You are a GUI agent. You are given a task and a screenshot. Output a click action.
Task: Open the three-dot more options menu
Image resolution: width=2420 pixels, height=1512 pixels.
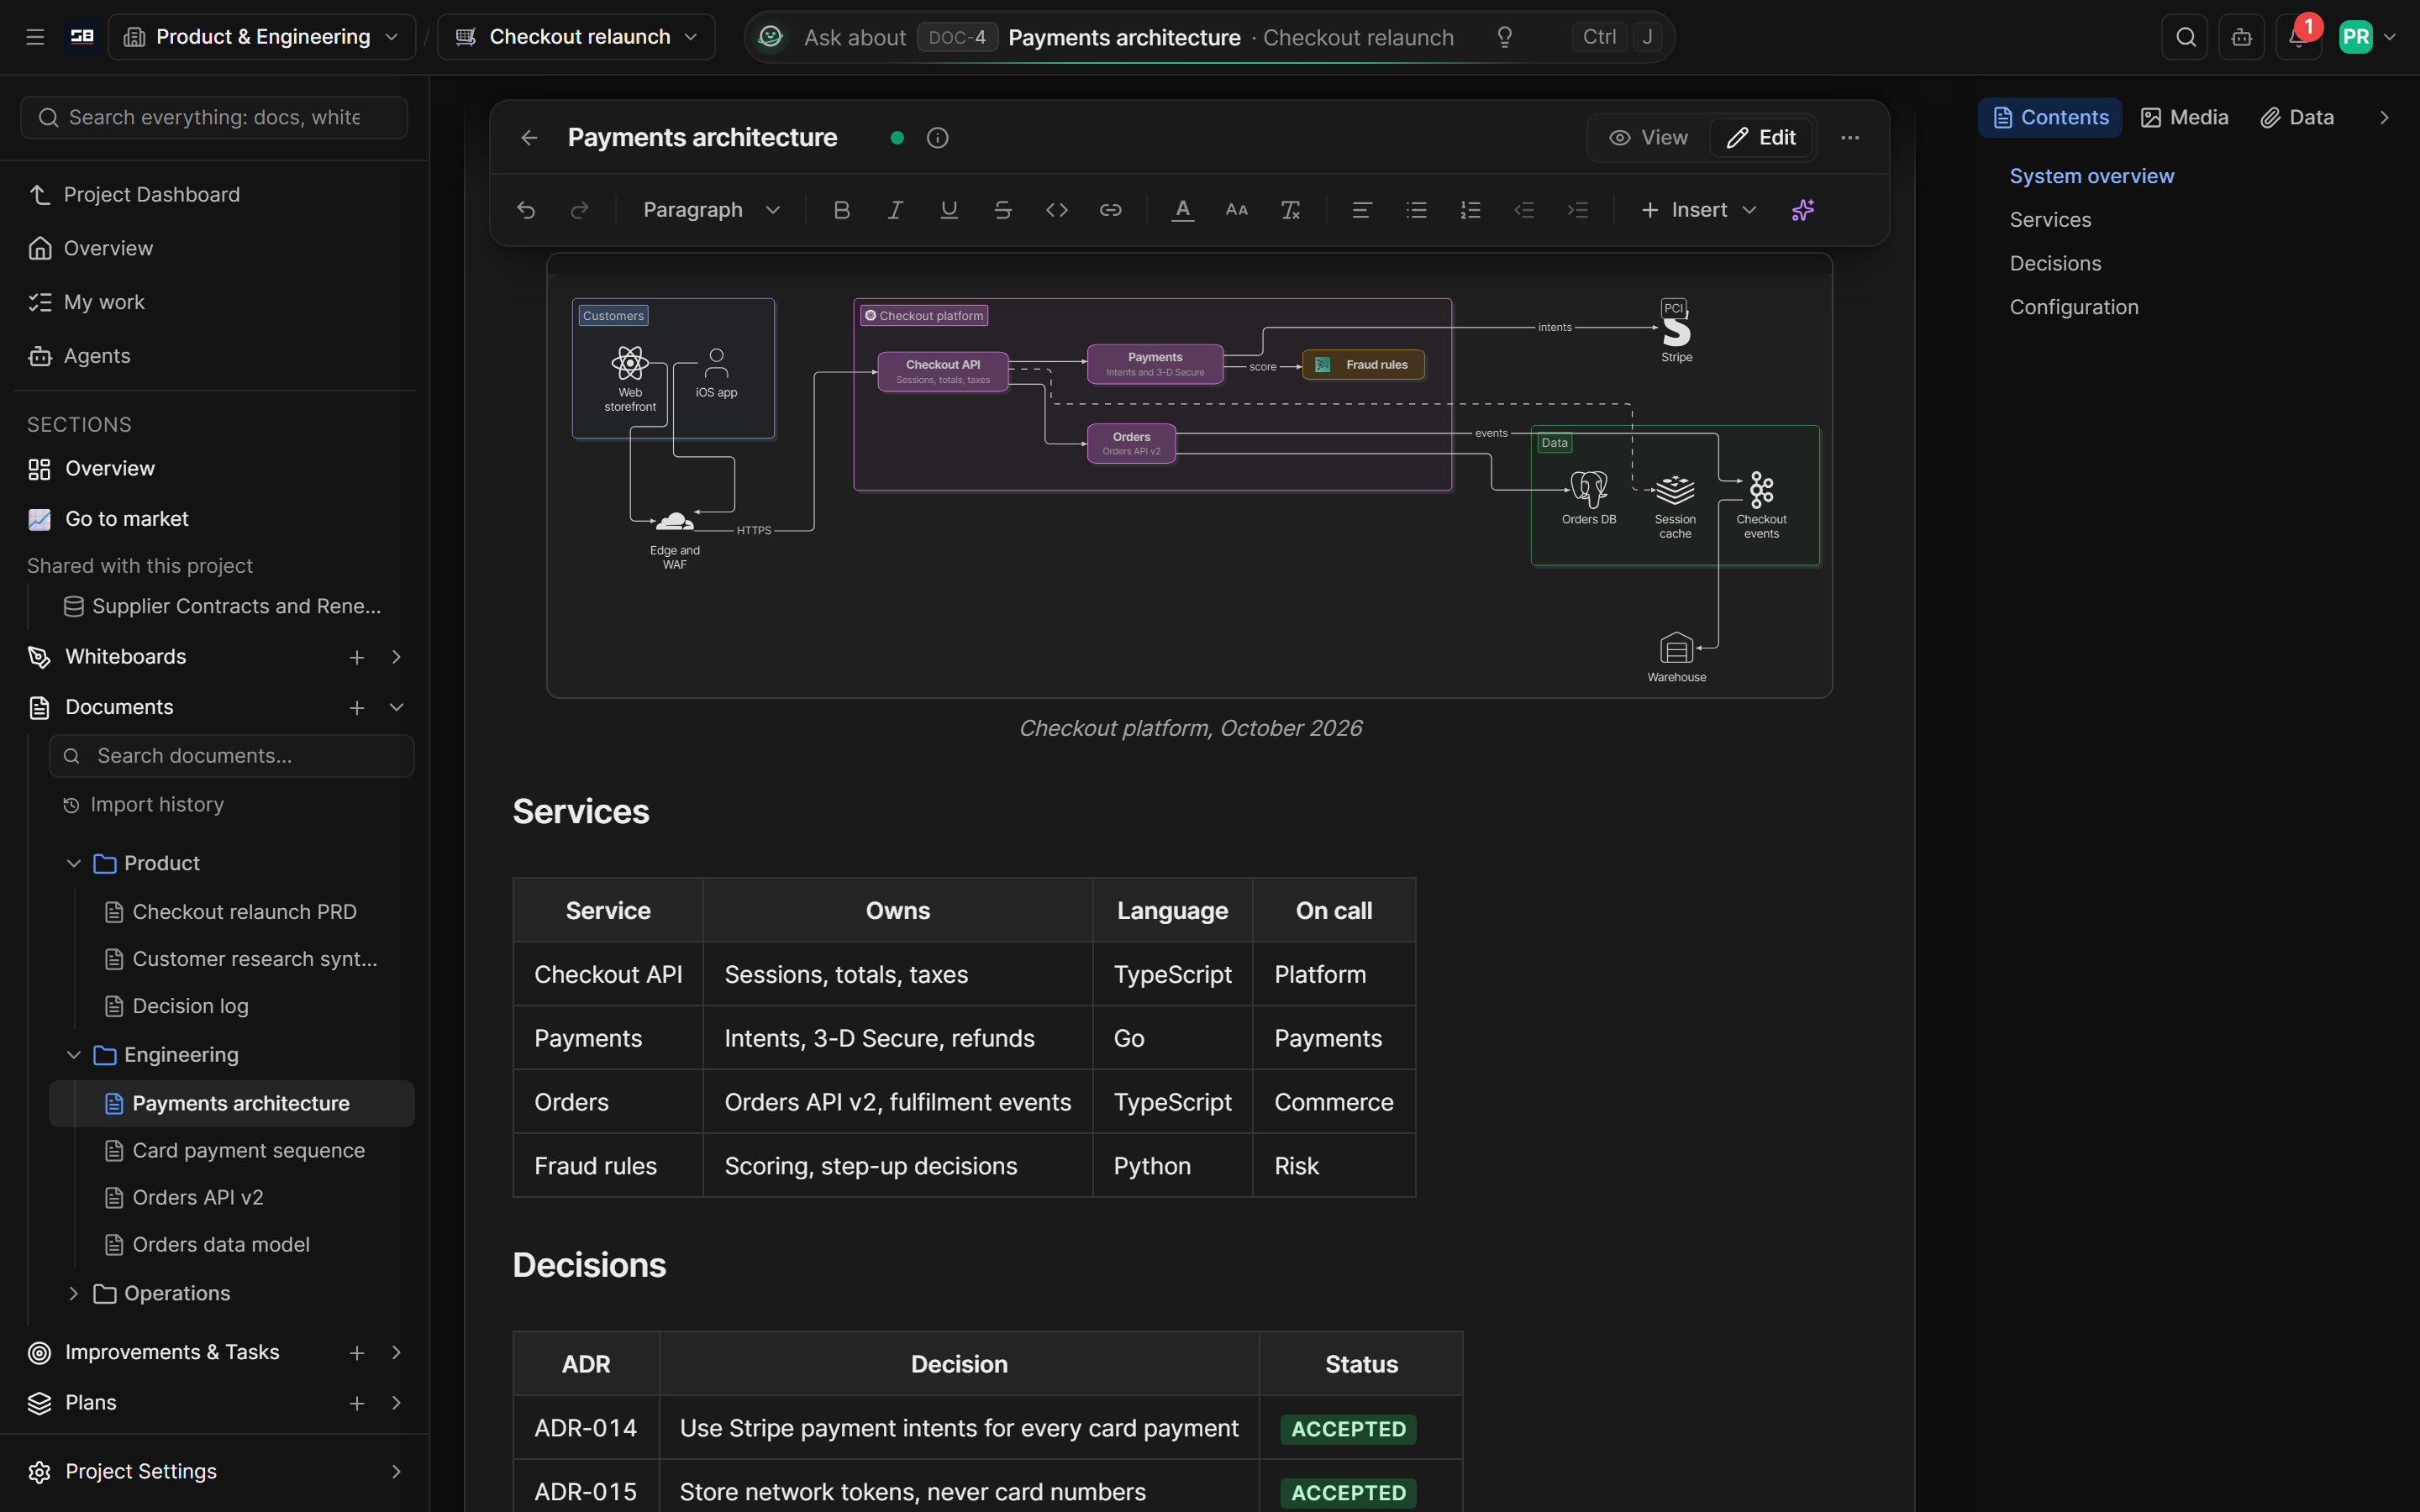tap(1850, 138)
